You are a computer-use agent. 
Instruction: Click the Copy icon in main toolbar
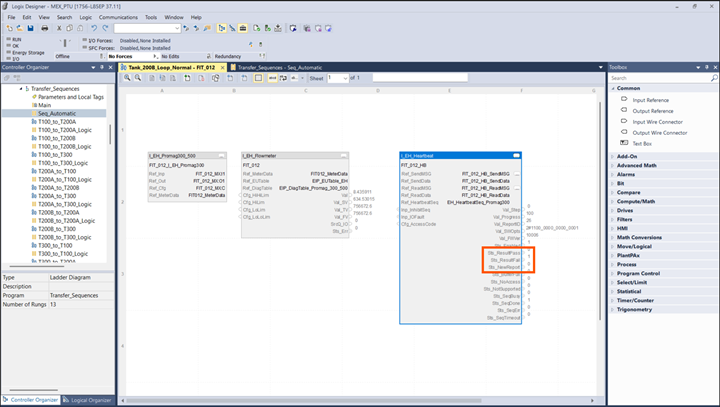point(69,28)
